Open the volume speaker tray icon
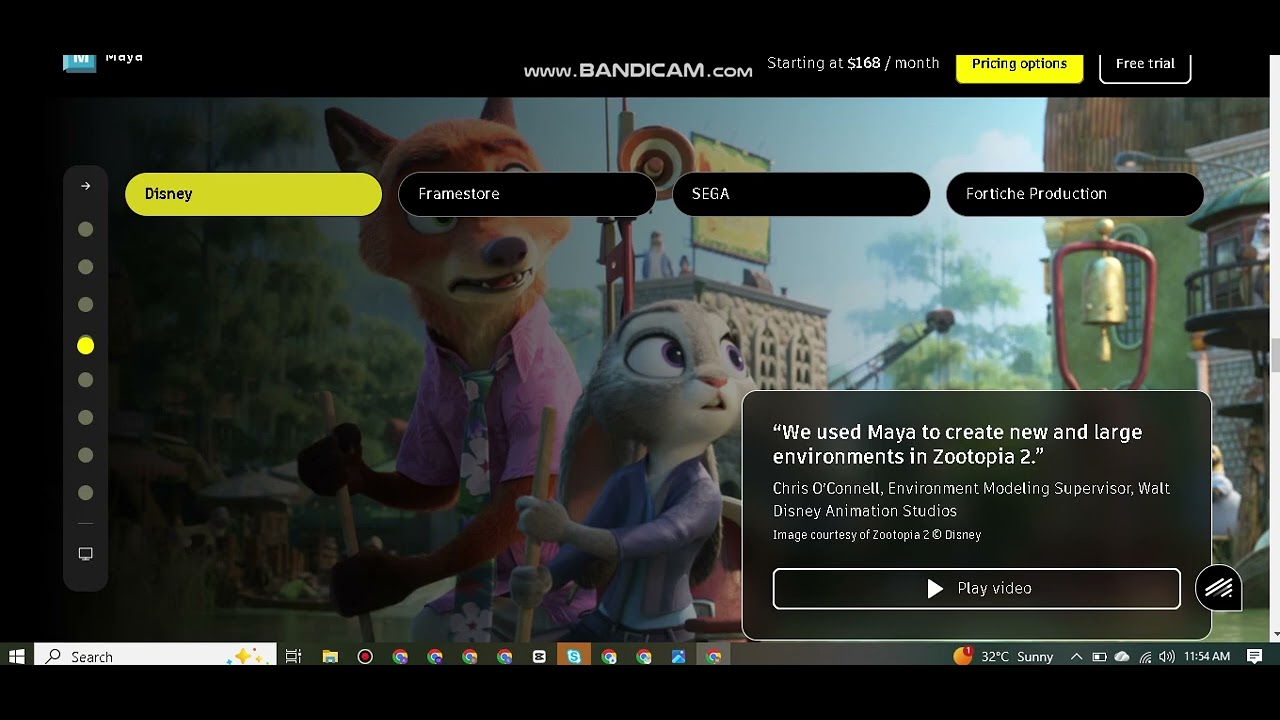The image size is (1280, 720). click(1166, 656)
